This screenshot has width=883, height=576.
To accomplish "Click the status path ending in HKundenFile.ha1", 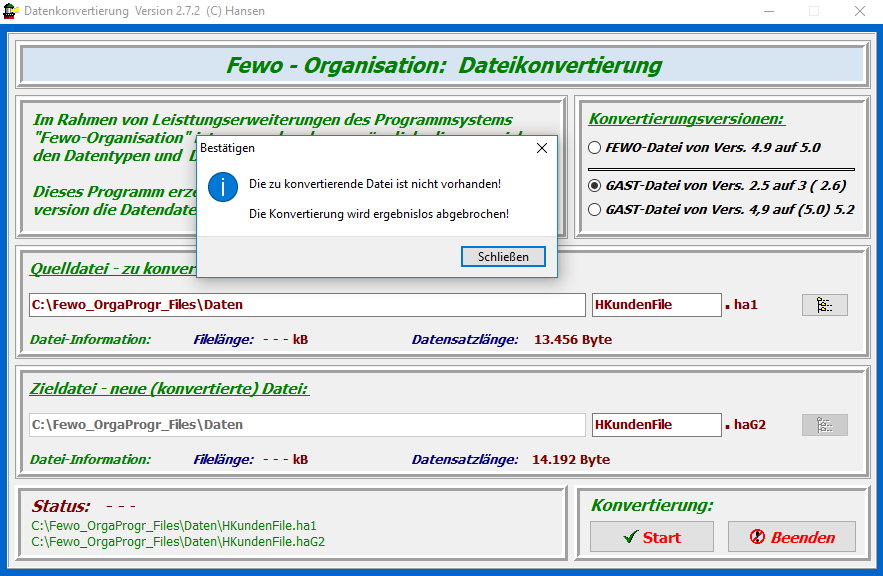I will pyautogui.click(x=174, y=525).
